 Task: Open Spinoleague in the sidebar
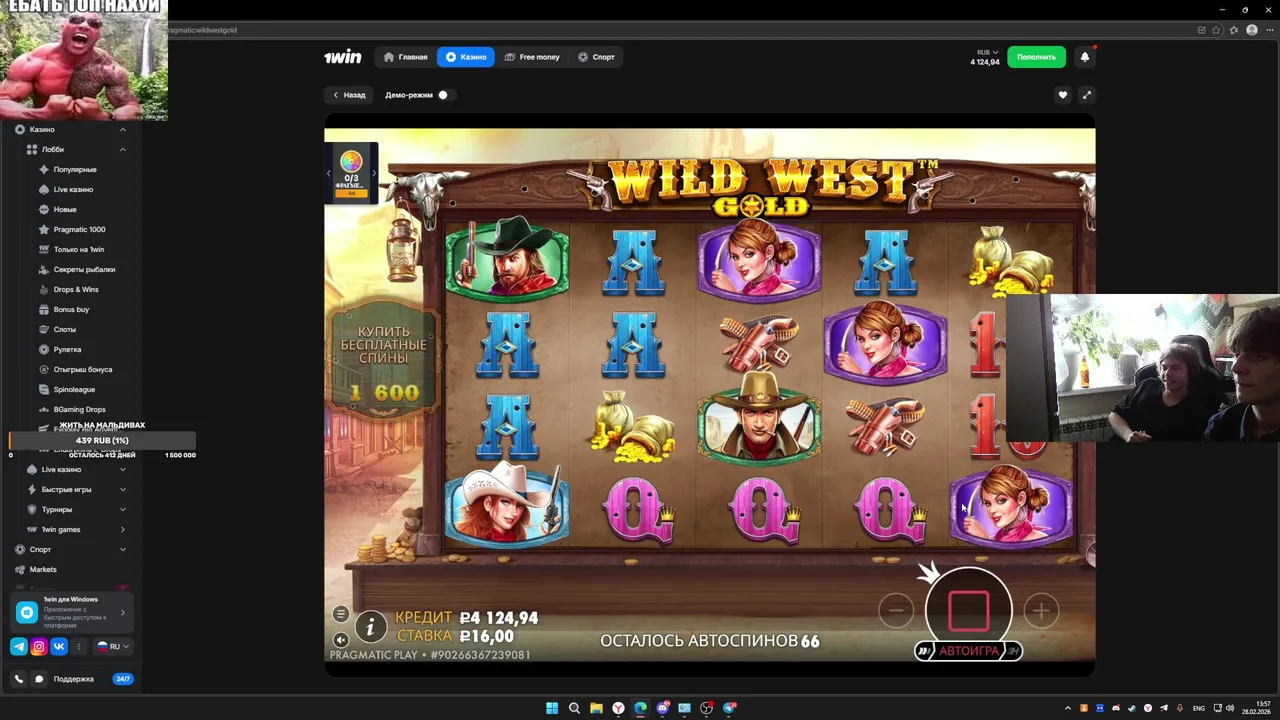[x=74, y=389]
